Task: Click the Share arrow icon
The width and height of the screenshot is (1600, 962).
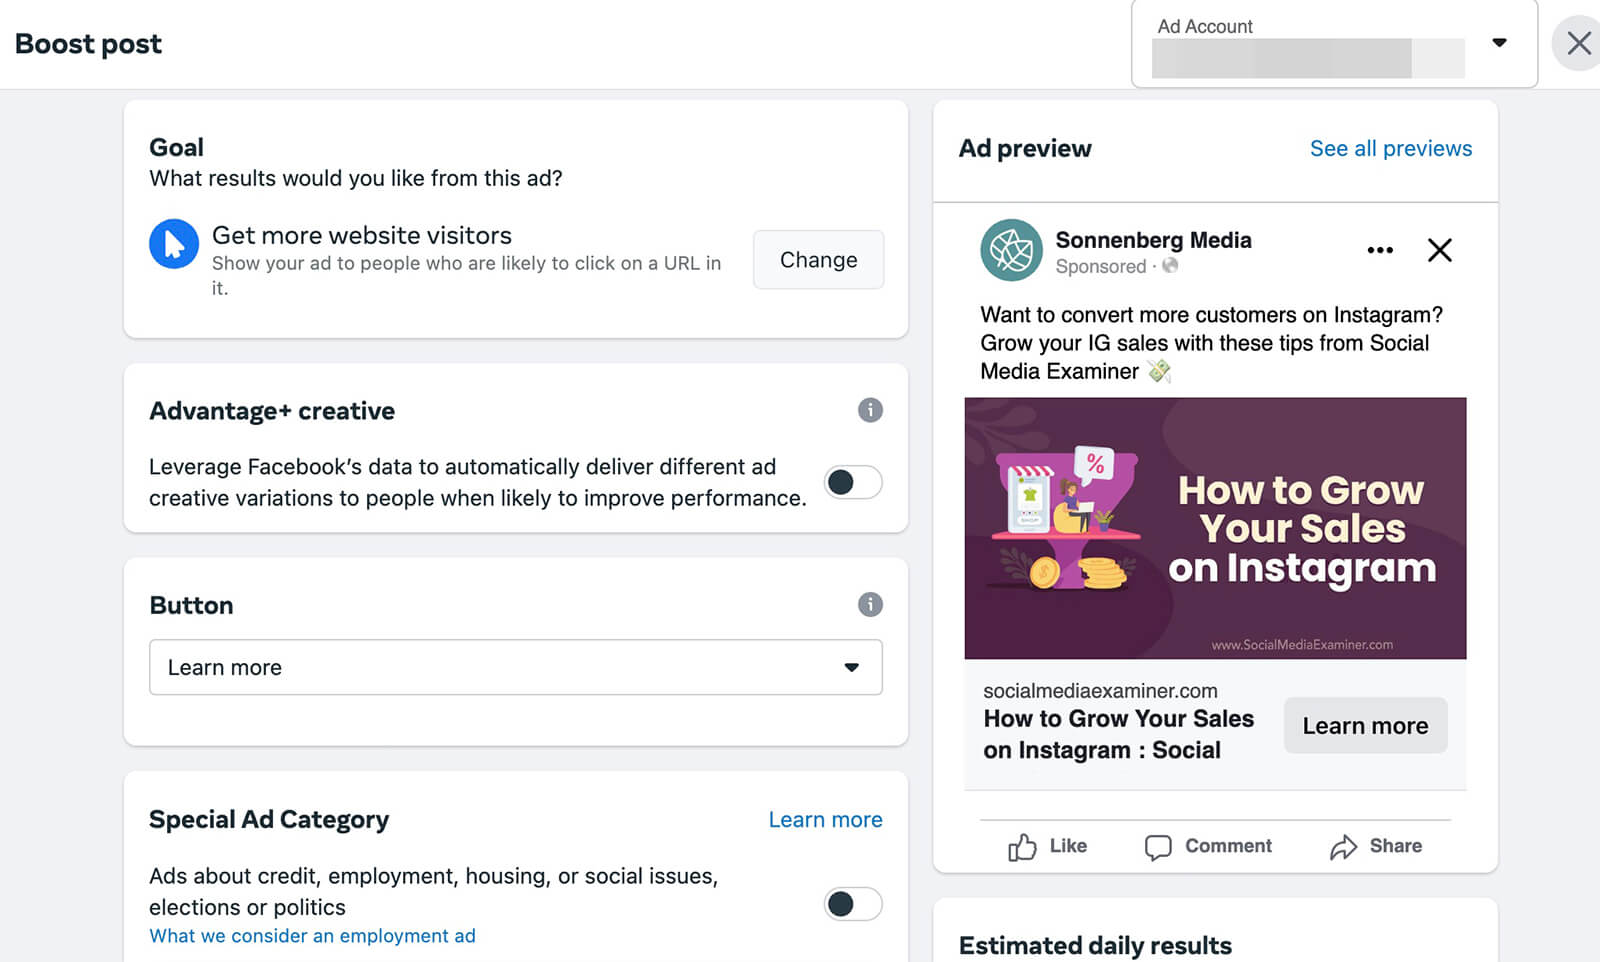Action: tap(1343, 847)
